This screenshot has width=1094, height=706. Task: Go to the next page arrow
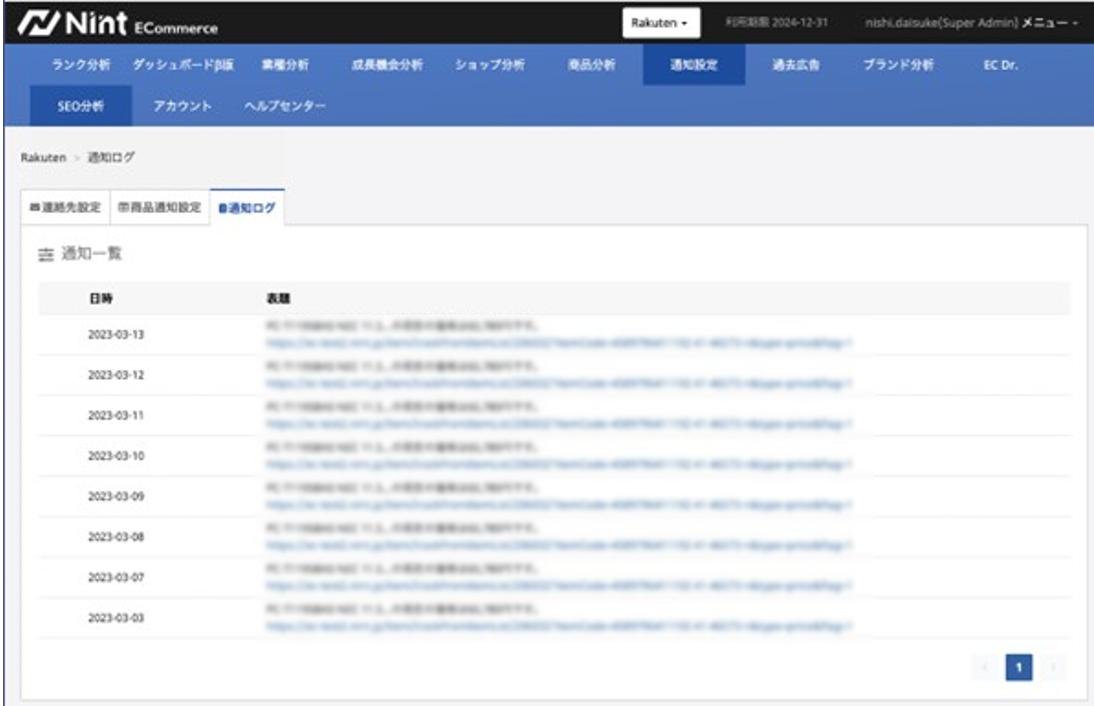click(1053, 666)
